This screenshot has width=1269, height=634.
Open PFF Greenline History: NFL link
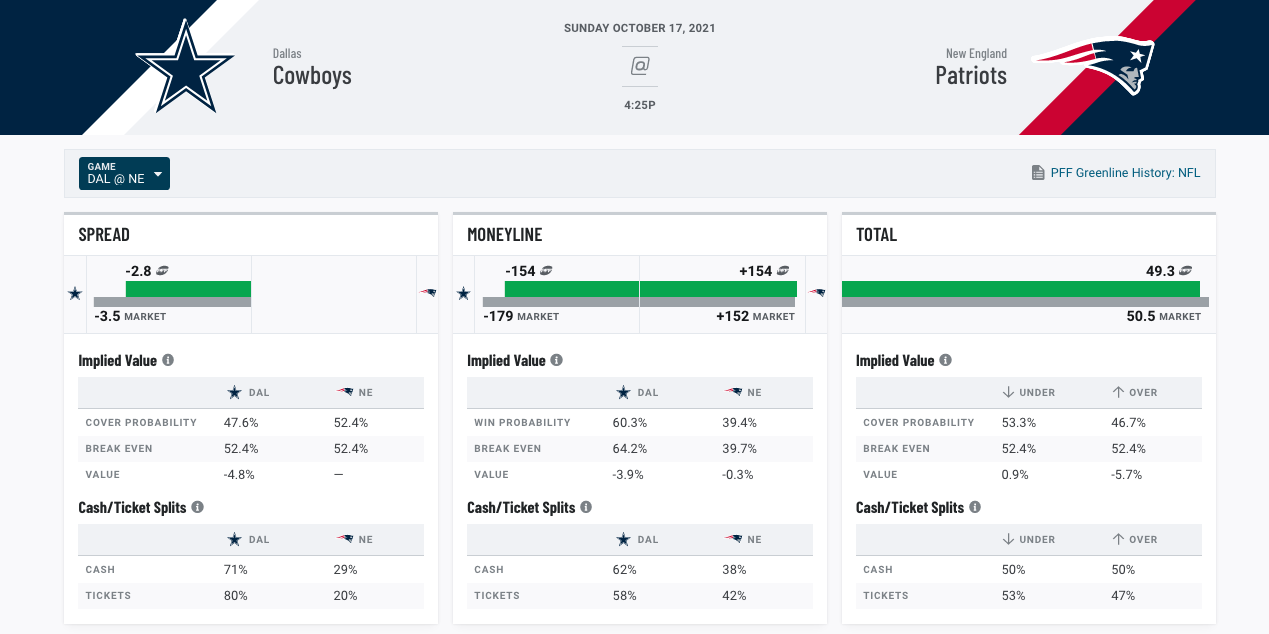[1125, 173]
